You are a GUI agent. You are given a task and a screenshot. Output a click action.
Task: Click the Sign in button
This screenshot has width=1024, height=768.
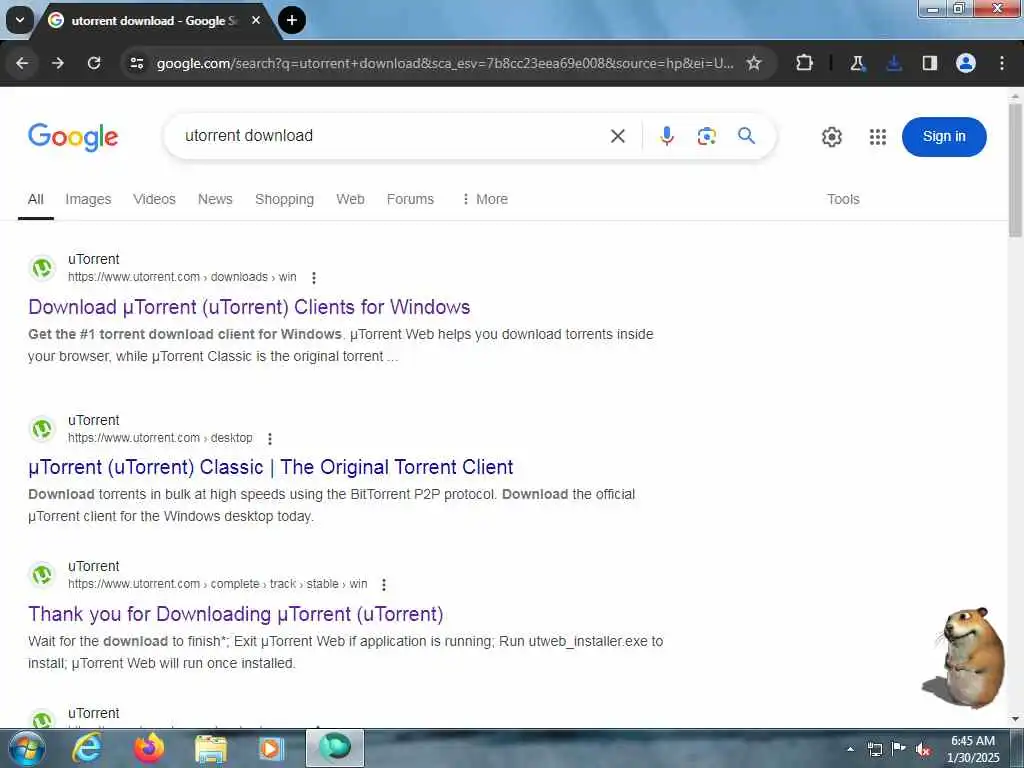coord(944,136)
